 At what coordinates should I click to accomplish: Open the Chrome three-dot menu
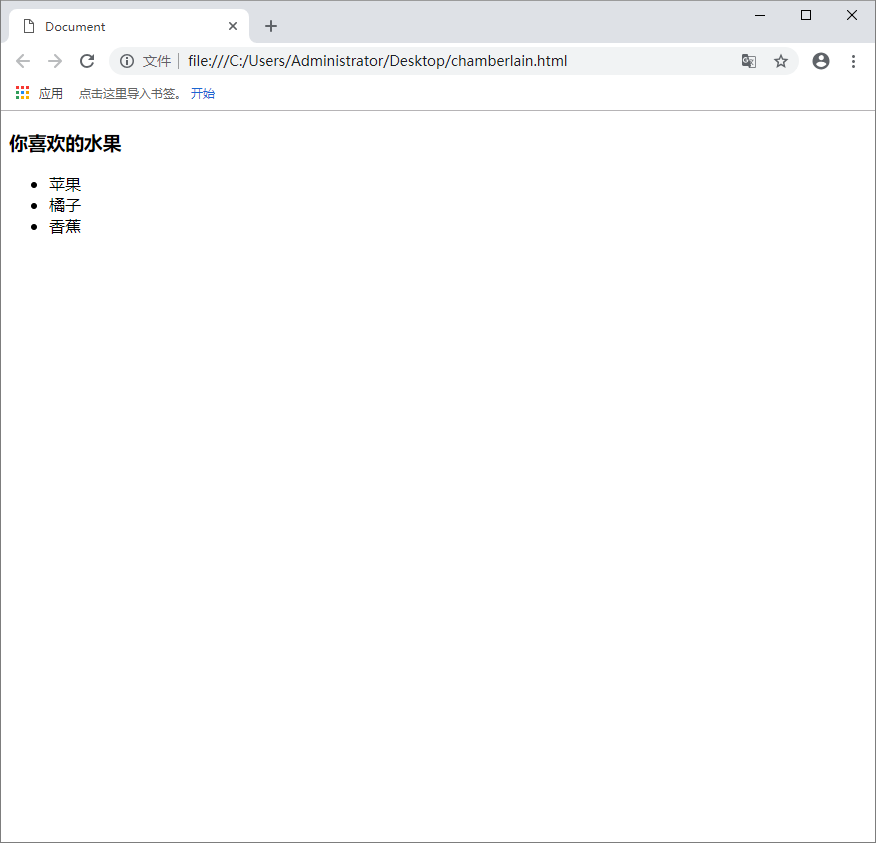(853, 61)
